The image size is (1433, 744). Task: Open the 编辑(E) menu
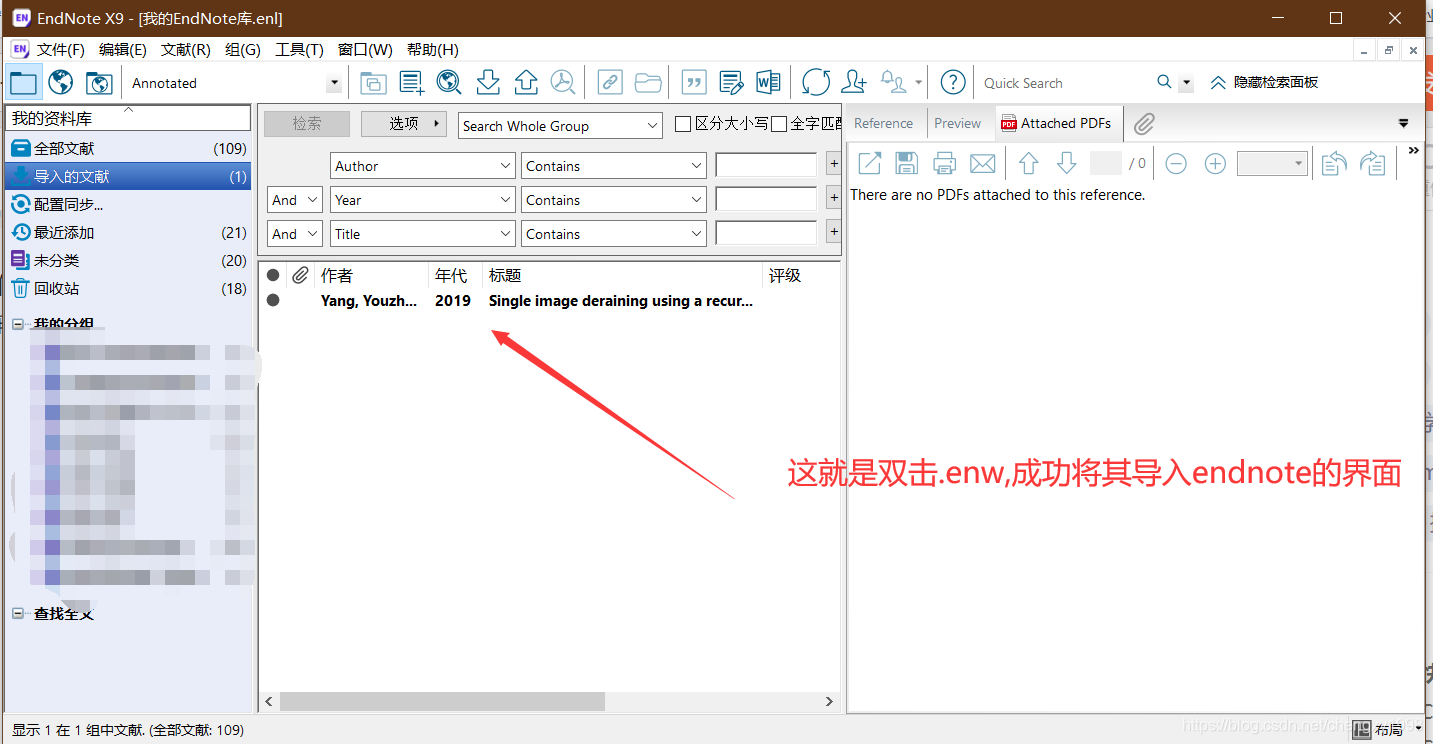click(x=122, y=49)
